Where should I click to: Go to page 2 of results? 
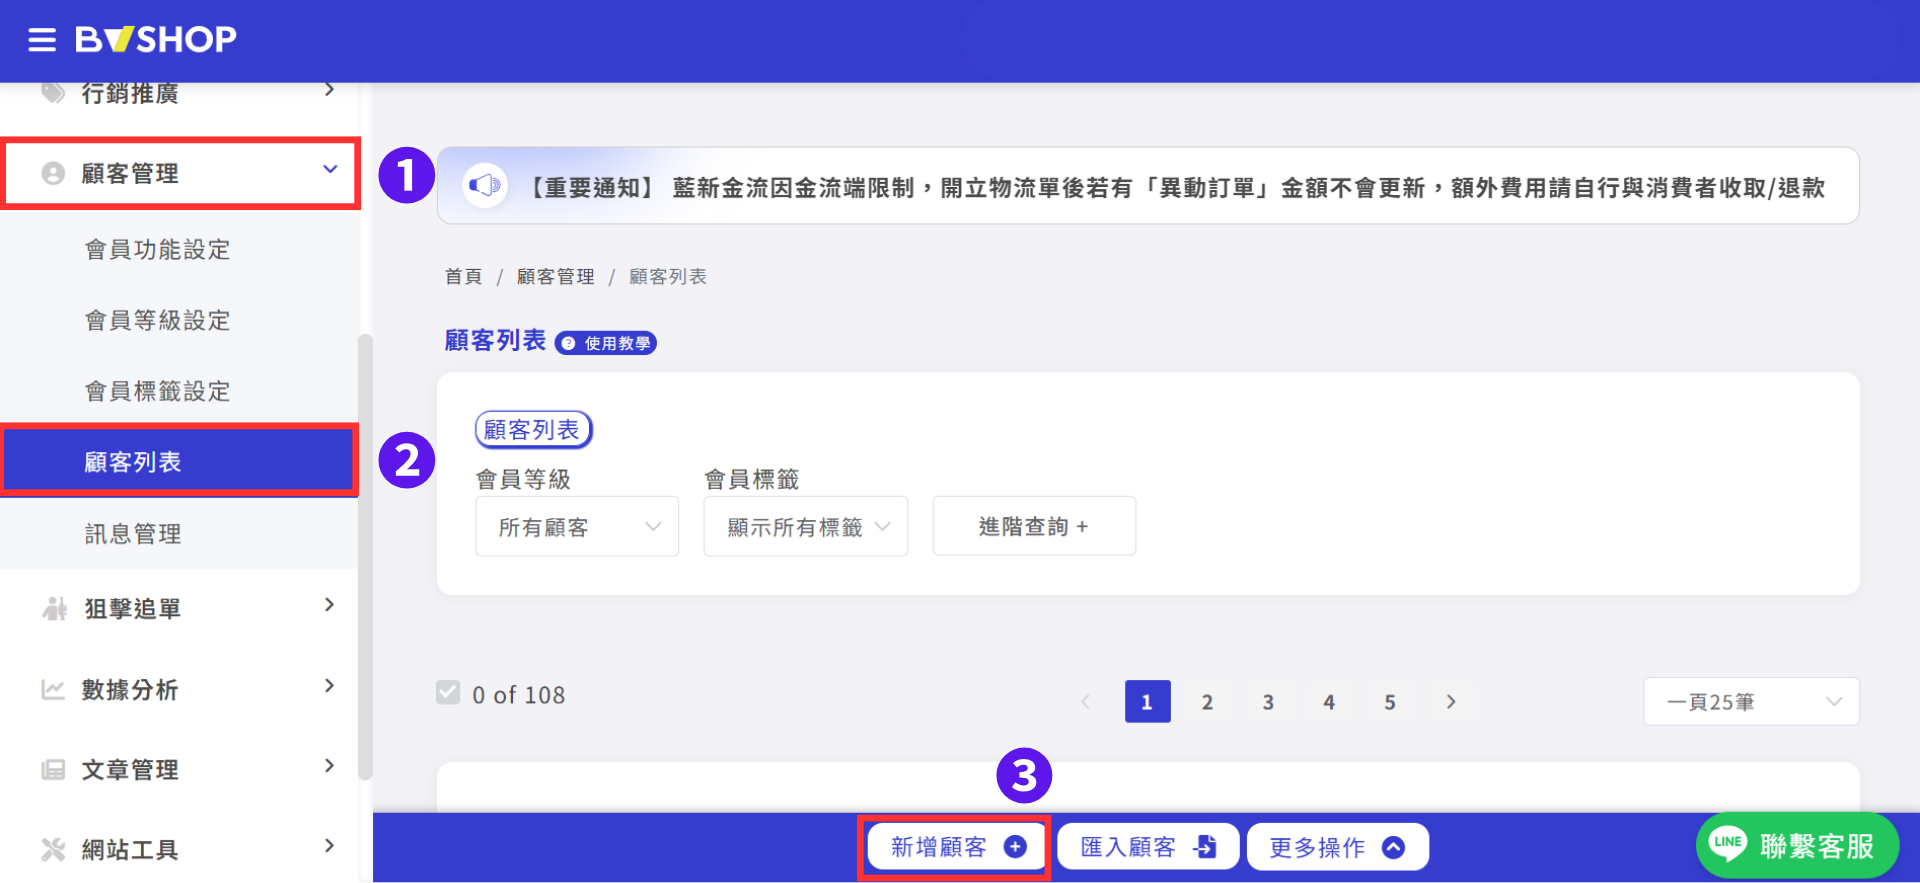click(x=1208, y=702)
